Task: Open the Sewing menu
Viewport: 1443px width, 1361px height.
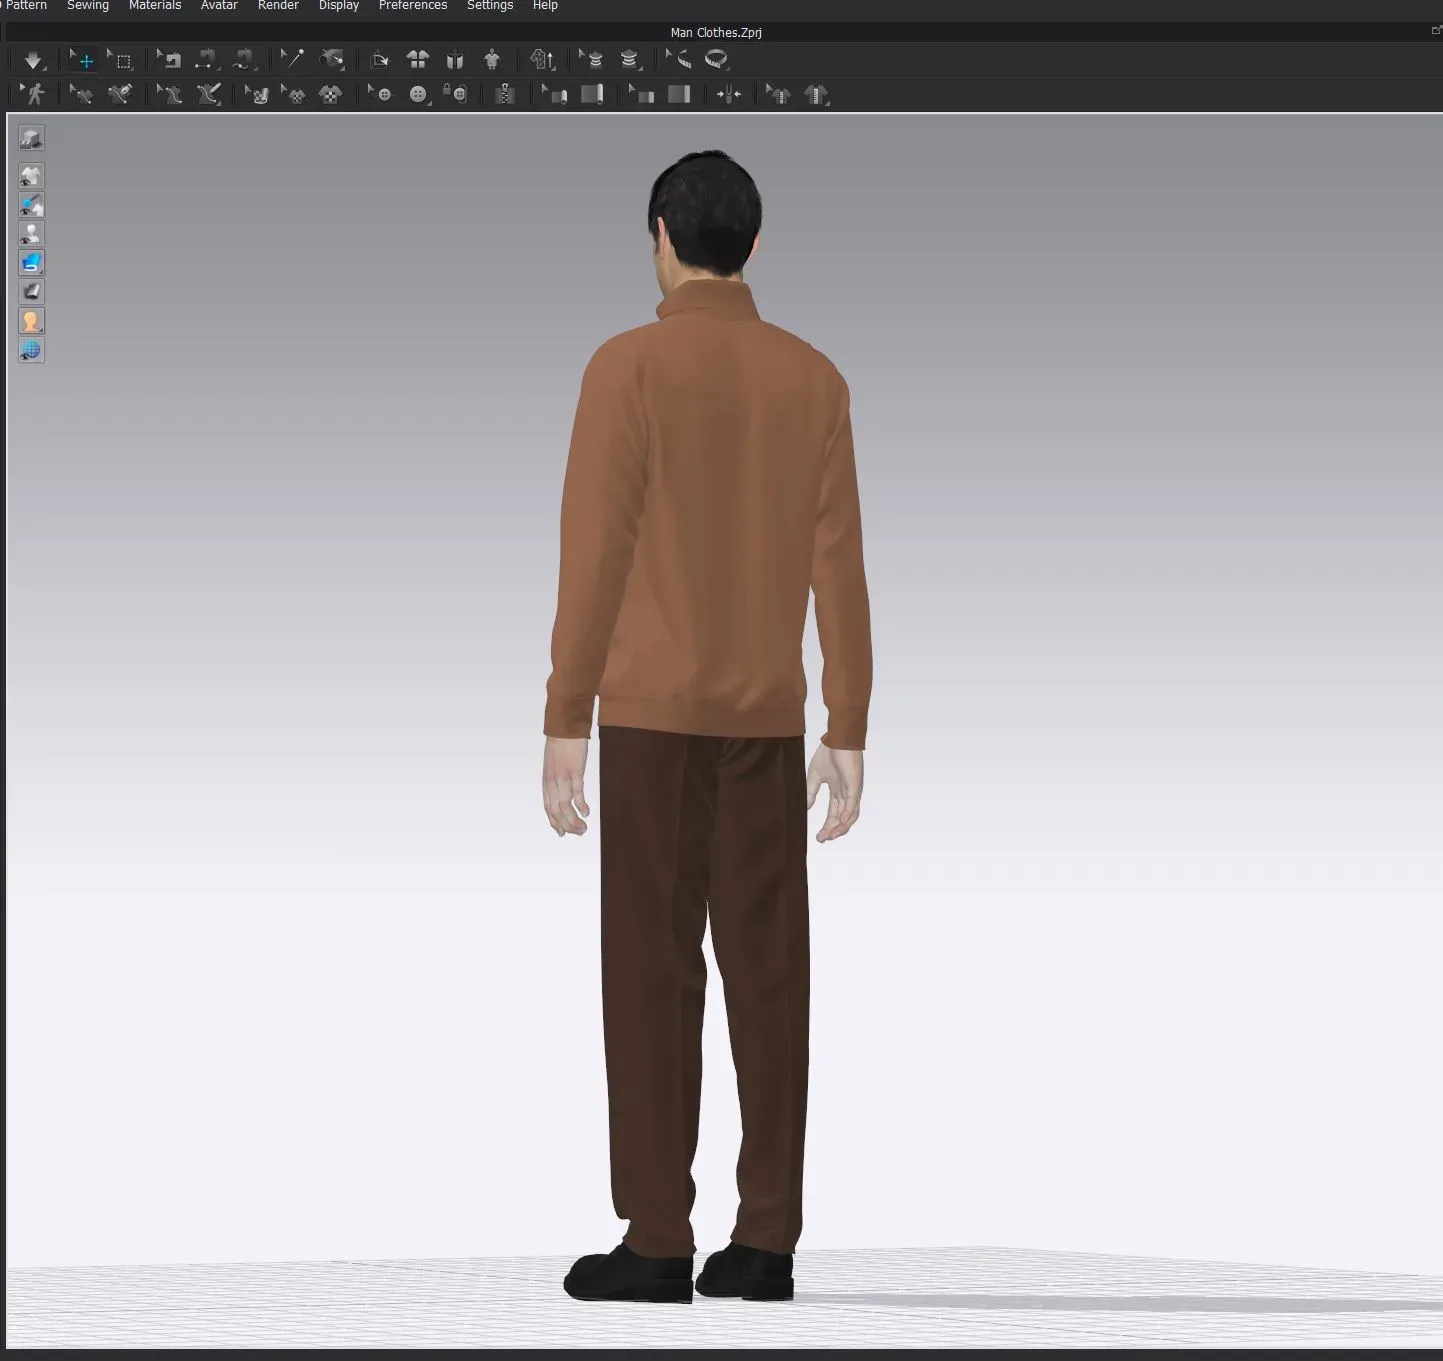Action: 88,6
